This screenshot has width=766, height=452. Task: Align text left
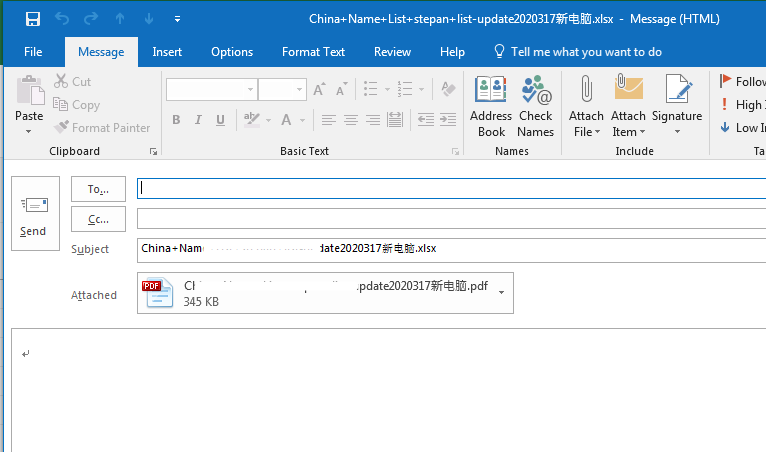pos(329,120)
